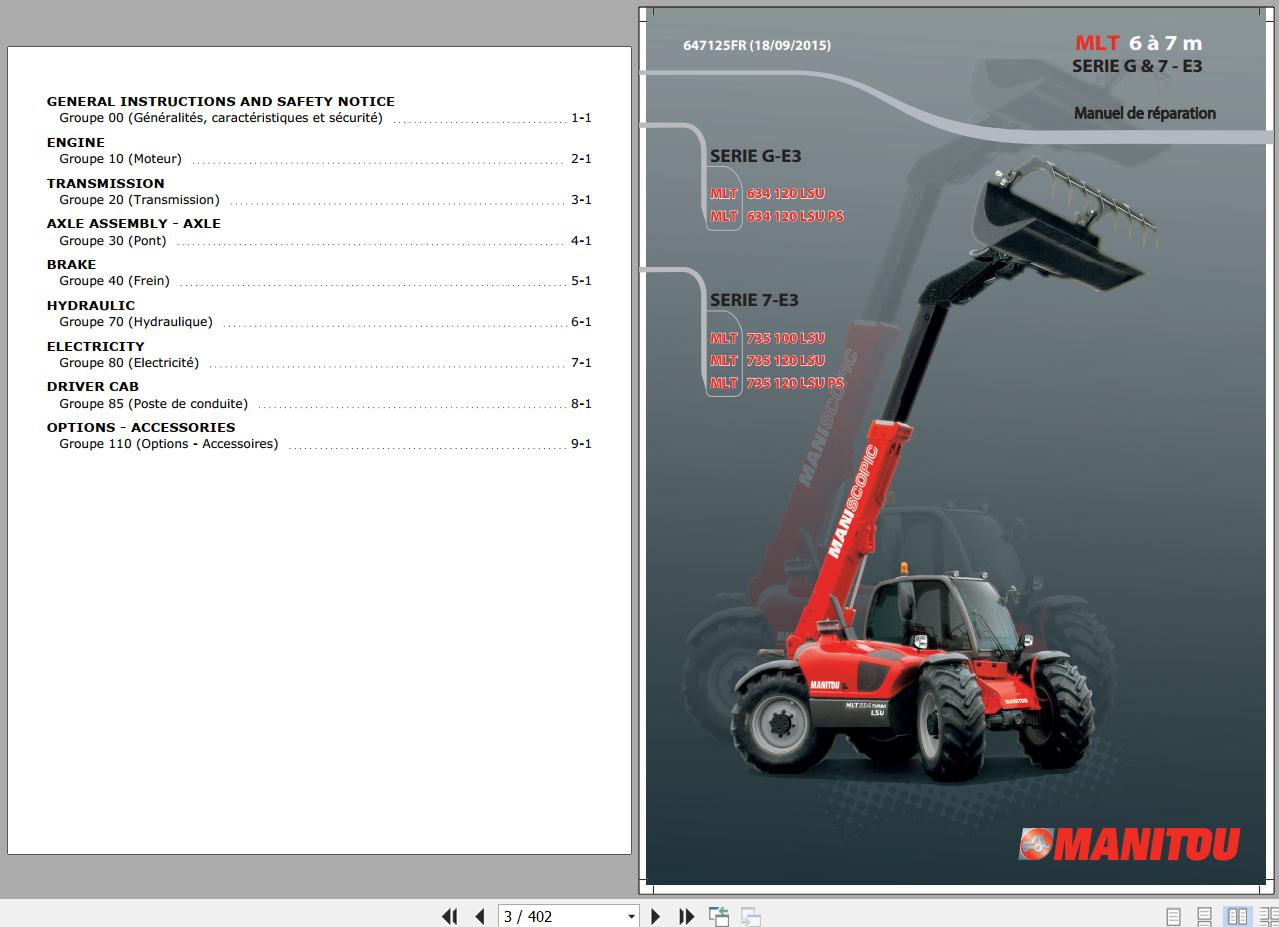Image resolution: width=1279 pixels, height=927 pixels.
Task: Click page reference 4-1
Action: click(x=581, y=241)
